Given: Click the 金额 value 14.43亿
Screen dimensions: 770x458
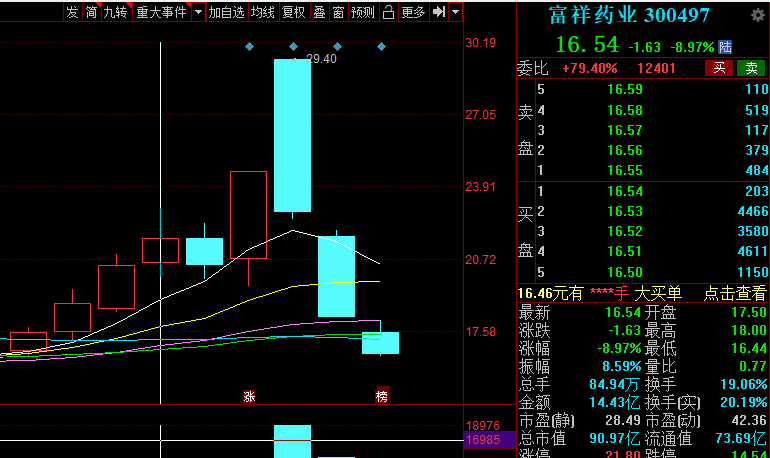Looking at the screenshot, I should pos(615,403).
